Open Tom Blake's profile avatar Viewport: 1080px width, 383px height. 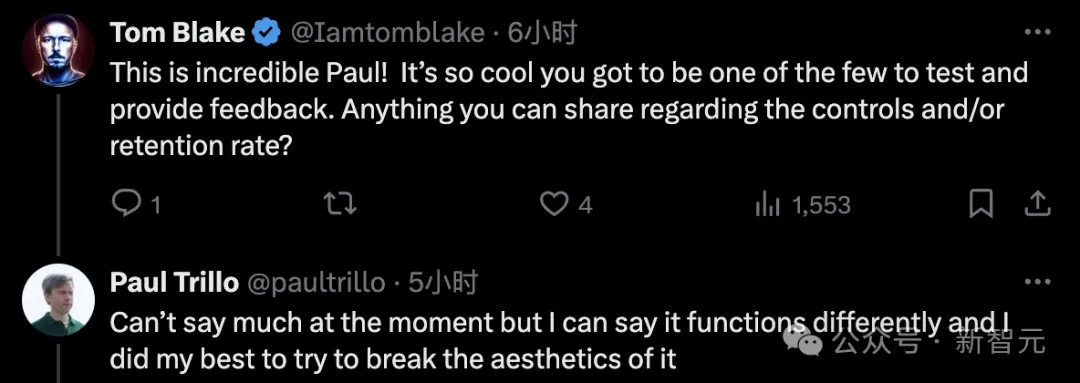(x=58, y=50)
